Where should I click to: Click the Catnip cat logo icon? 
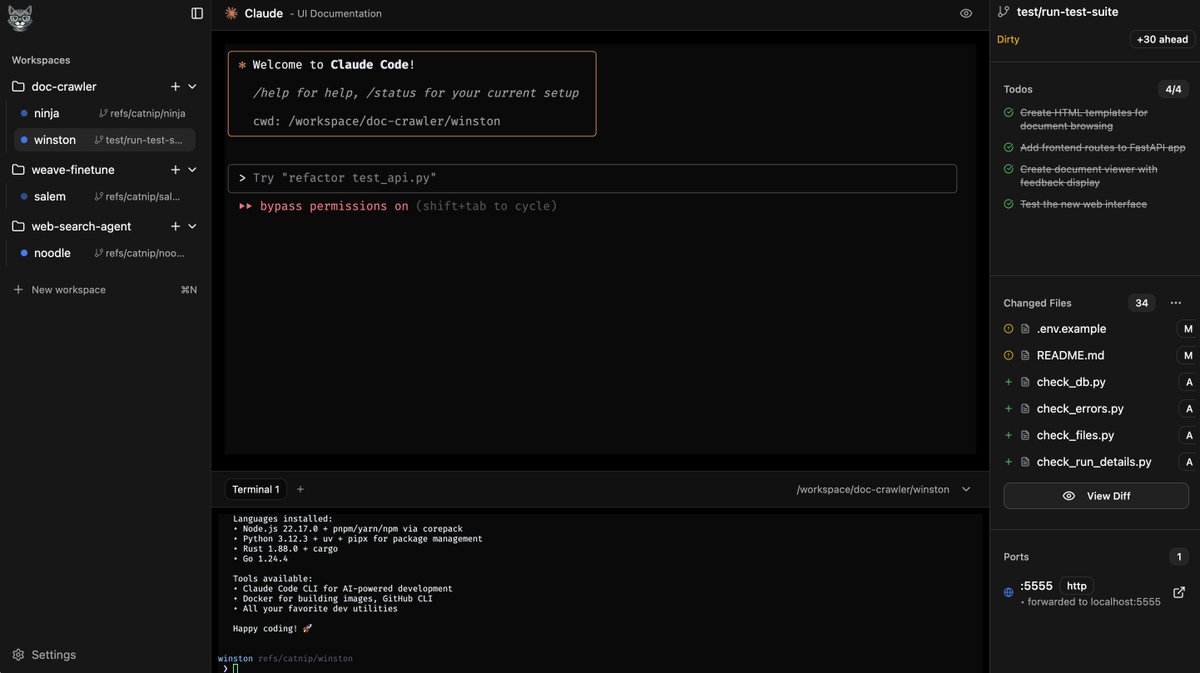[x=20, y=17]
